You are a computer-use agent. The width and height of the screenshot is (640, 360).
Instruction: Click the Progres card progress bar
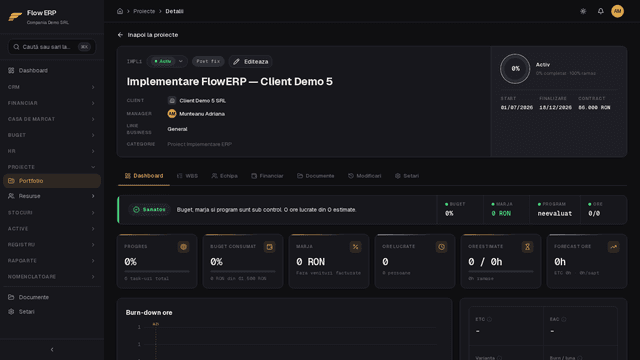pos(157,271)
